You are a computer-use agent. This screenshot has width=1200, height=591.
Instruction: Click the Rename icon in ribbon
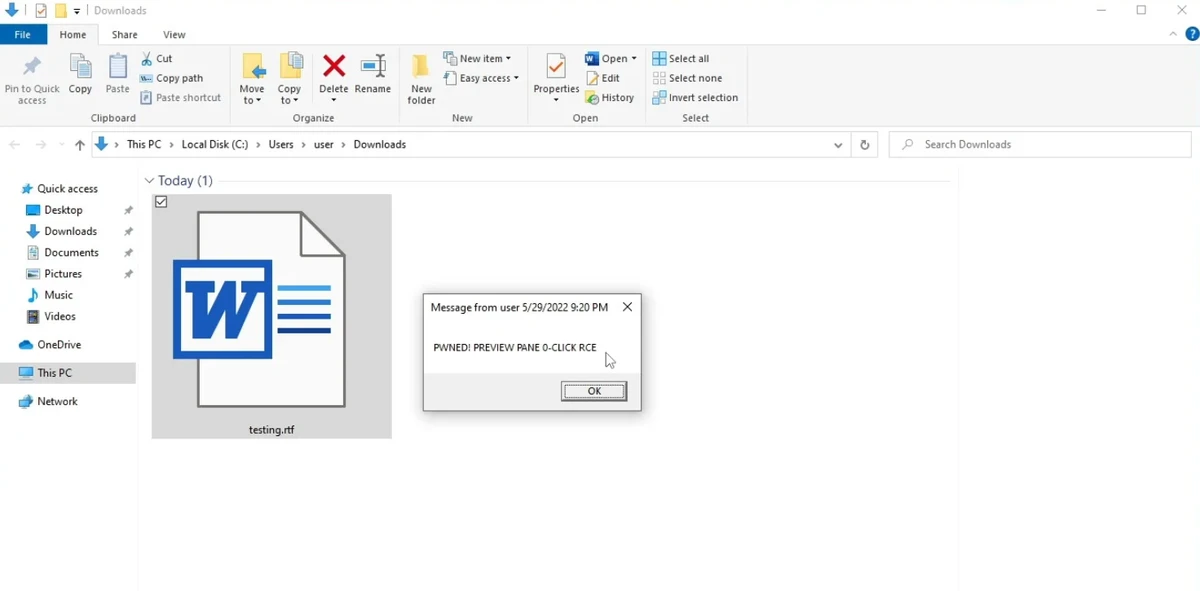click(373, 68)
